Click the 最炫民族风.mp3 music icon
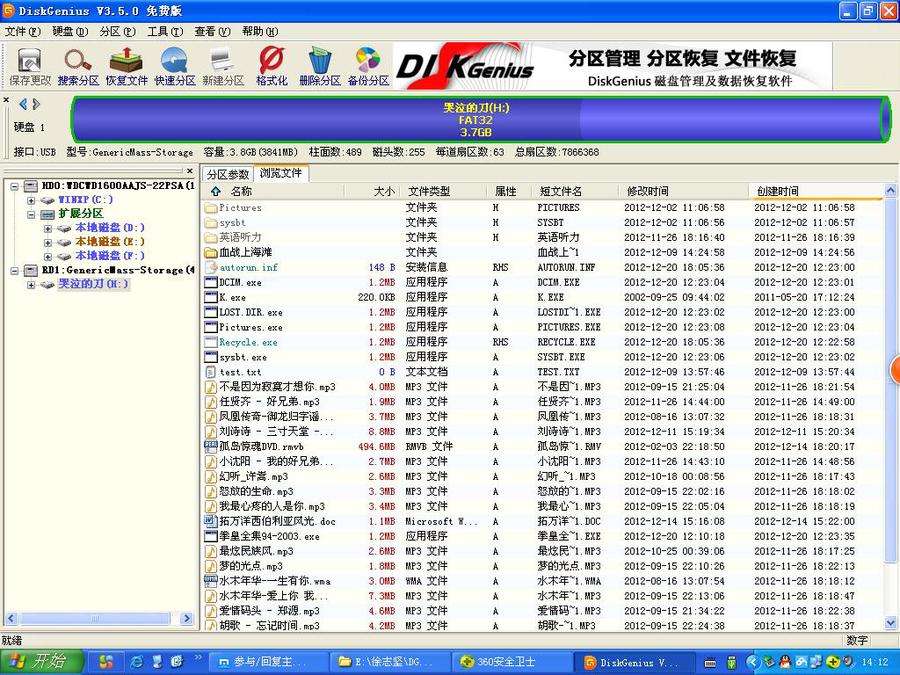Screen dimensions: 900x675 click(x=211, y=550)
